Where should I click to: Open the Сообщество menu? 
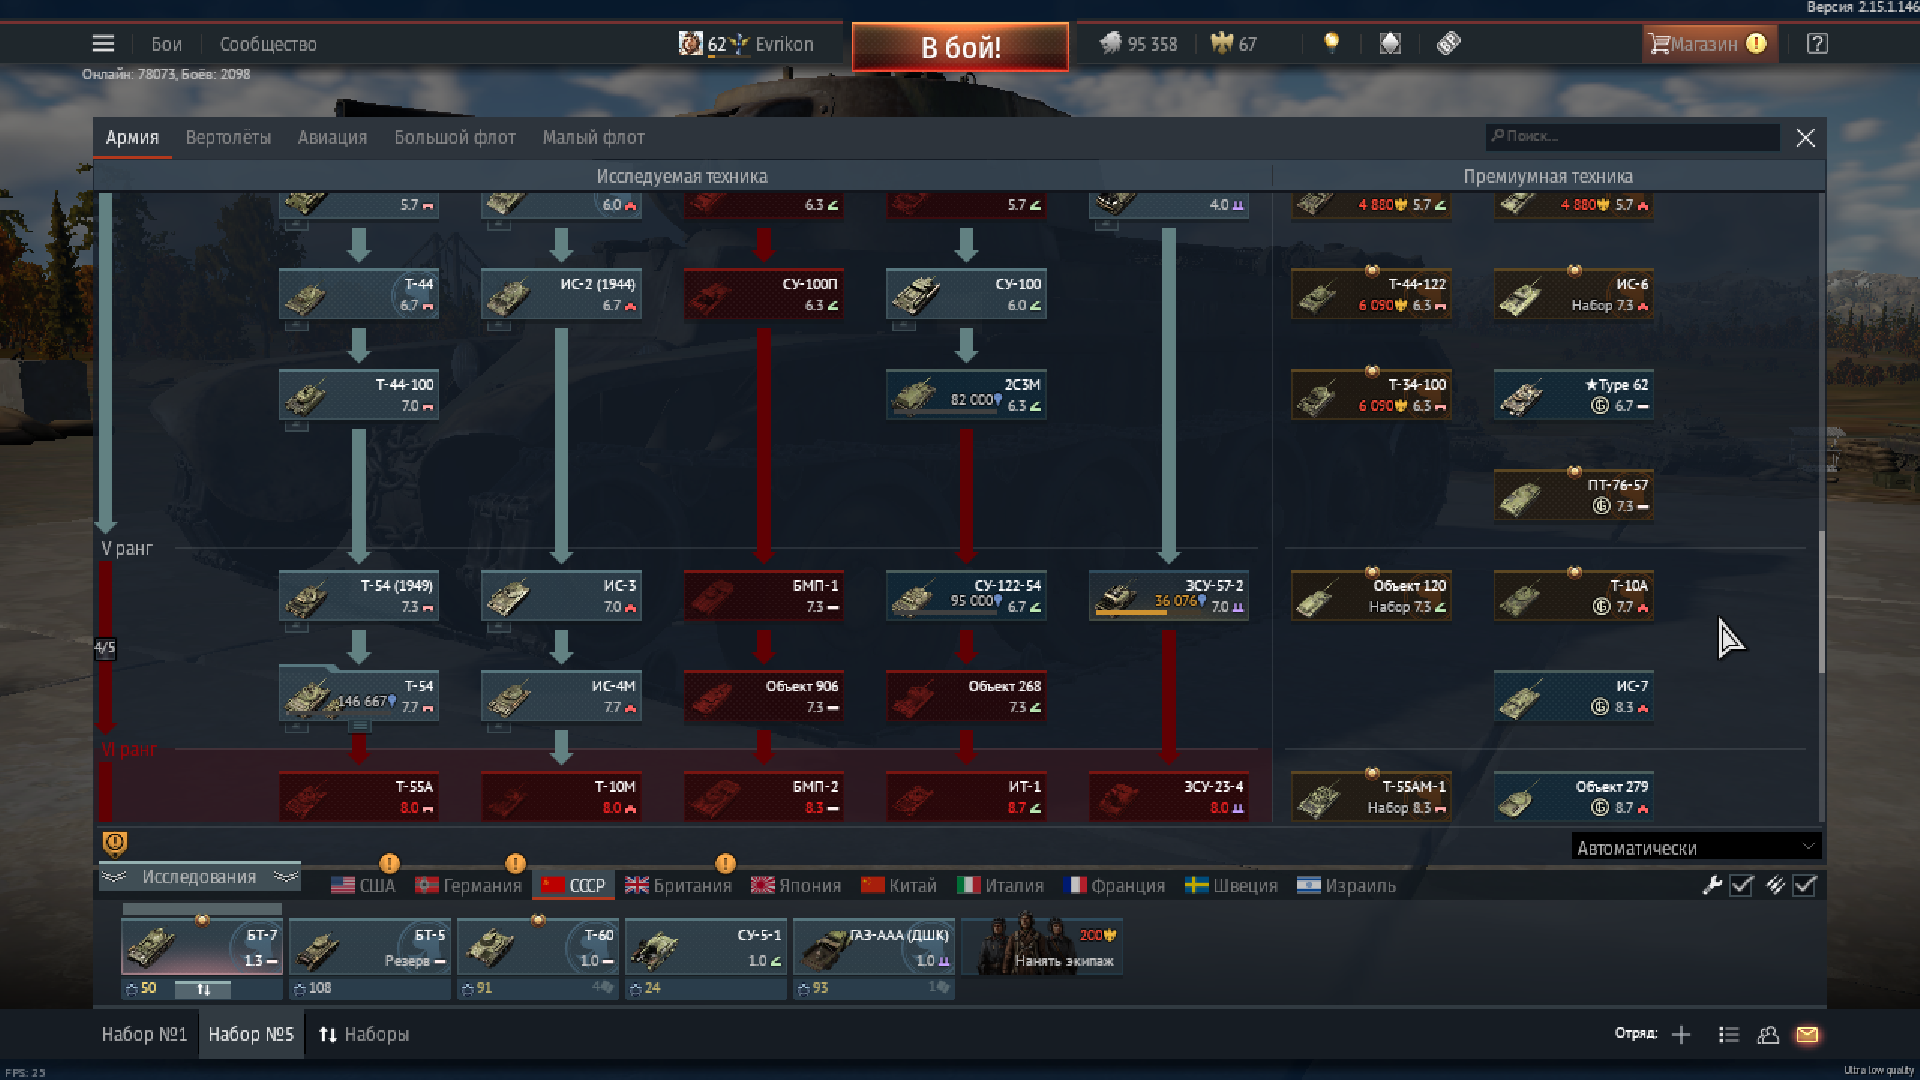click(268, 44)
